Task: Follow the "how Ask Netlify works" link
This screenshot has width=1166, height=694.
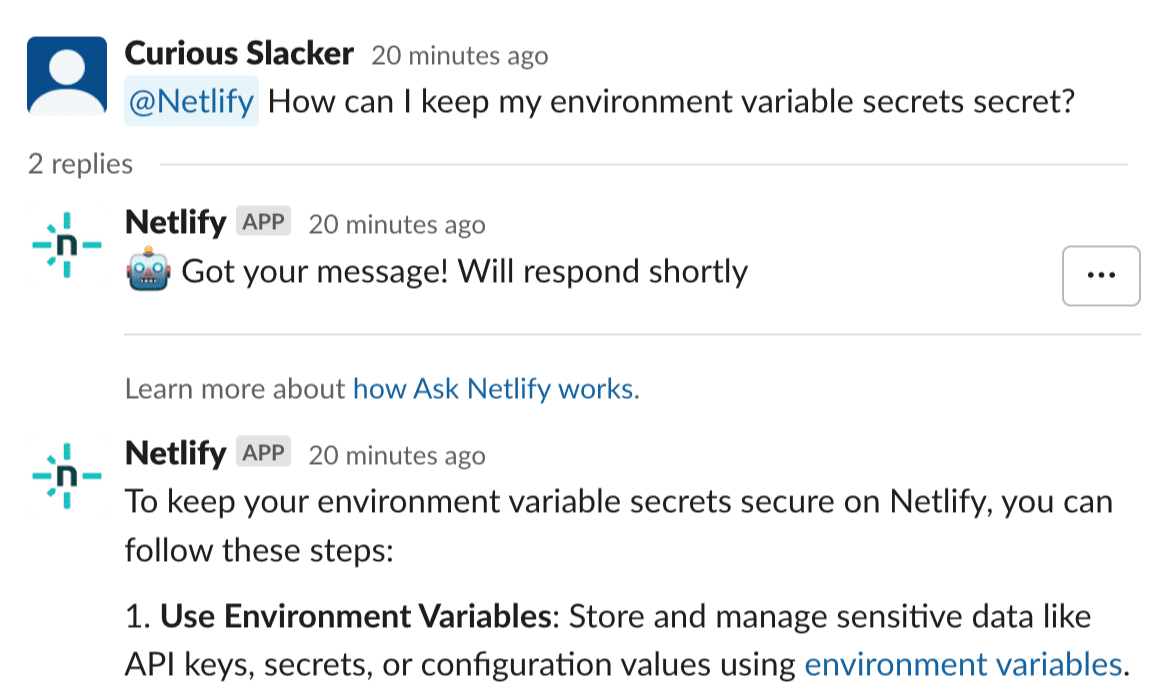Action: (x=493, y=388)
